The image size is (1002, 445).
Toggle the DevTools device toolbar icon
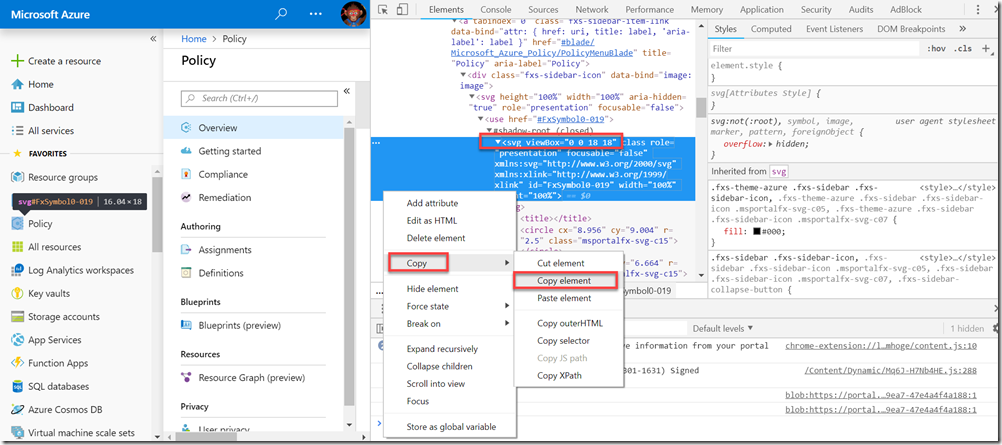pyautogui.click(x=402, y=10)
